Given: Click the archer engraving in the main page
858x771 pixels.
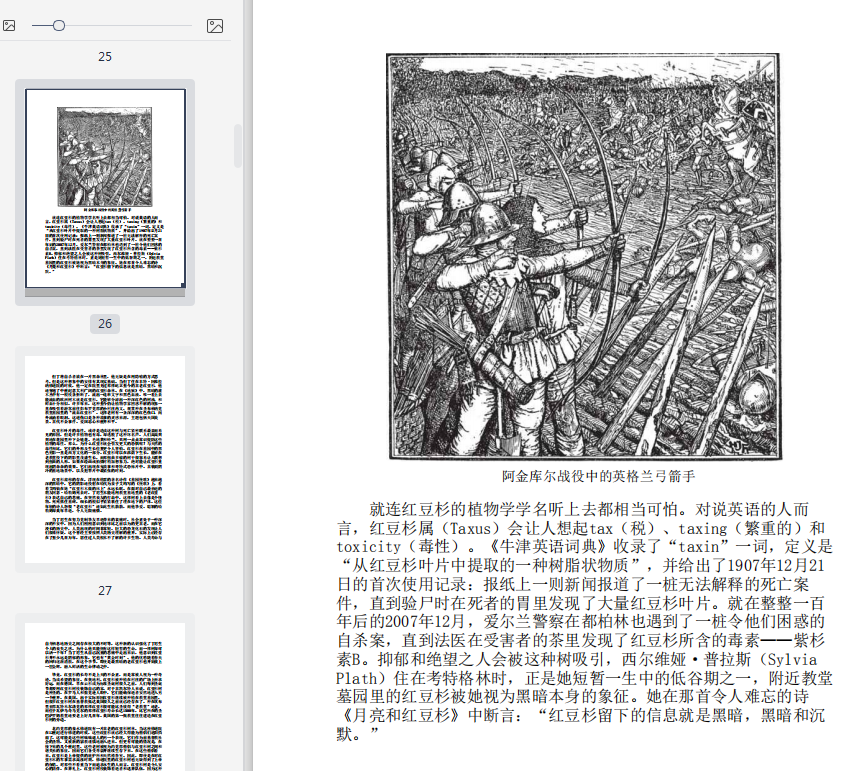Looking at the screenshot, I should coord(583,256).
